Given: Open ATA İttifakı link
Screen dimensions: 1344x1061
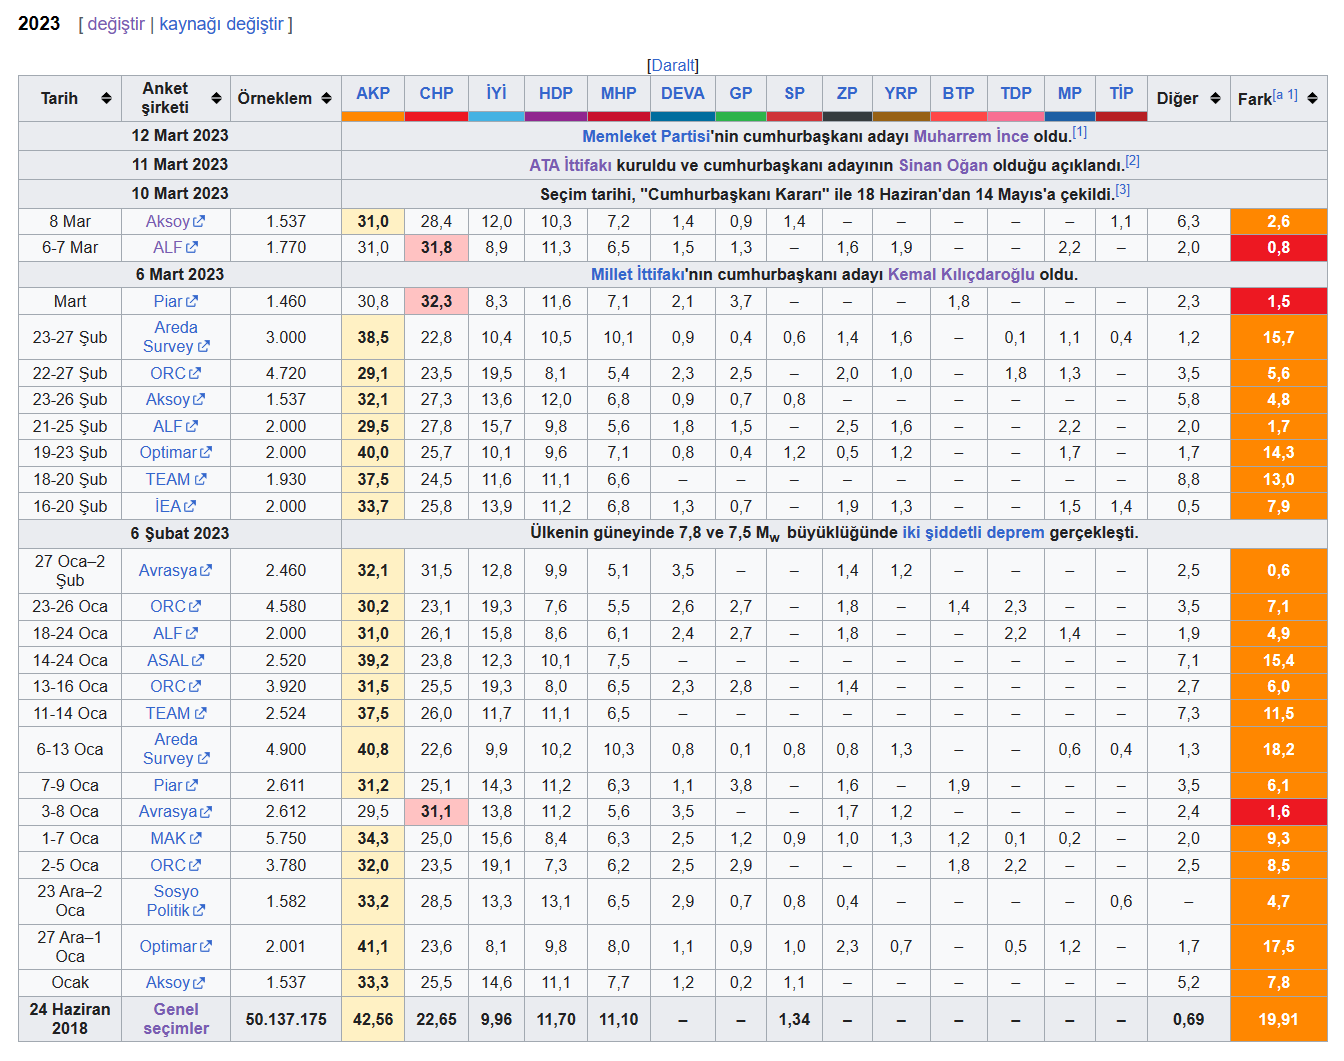Looking at the screenshot, I should pos(570,165).
